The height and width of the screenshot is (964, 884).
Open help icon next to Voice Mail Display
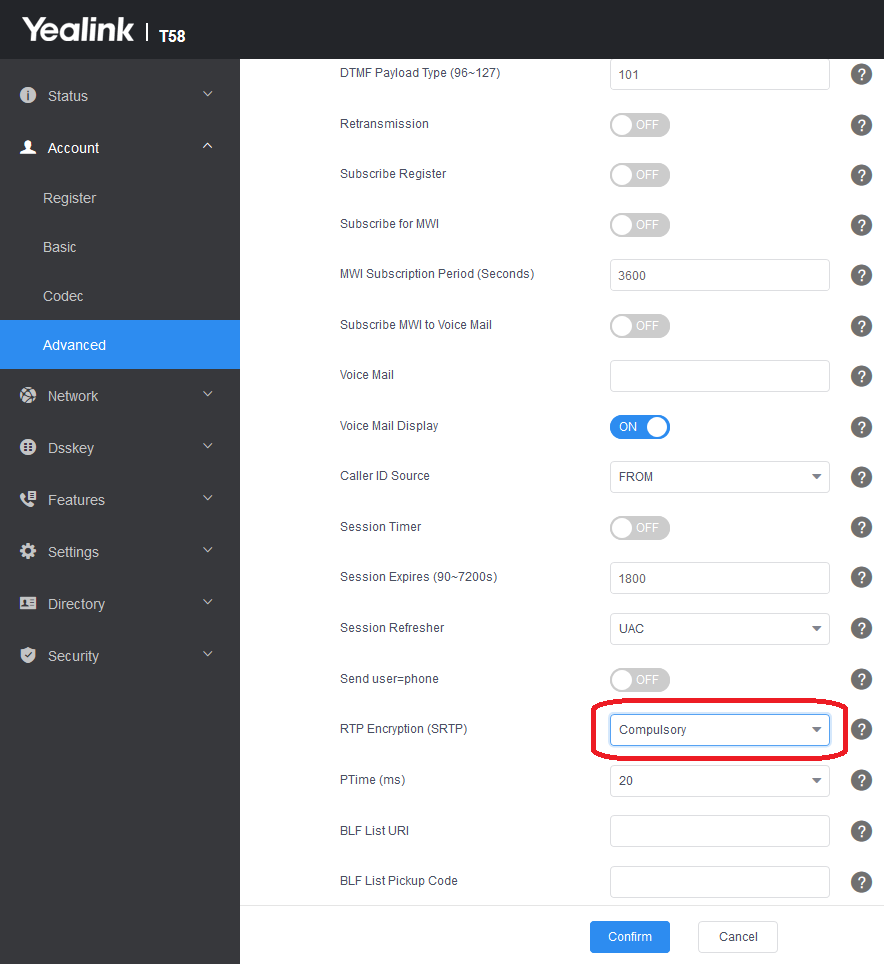861,427
